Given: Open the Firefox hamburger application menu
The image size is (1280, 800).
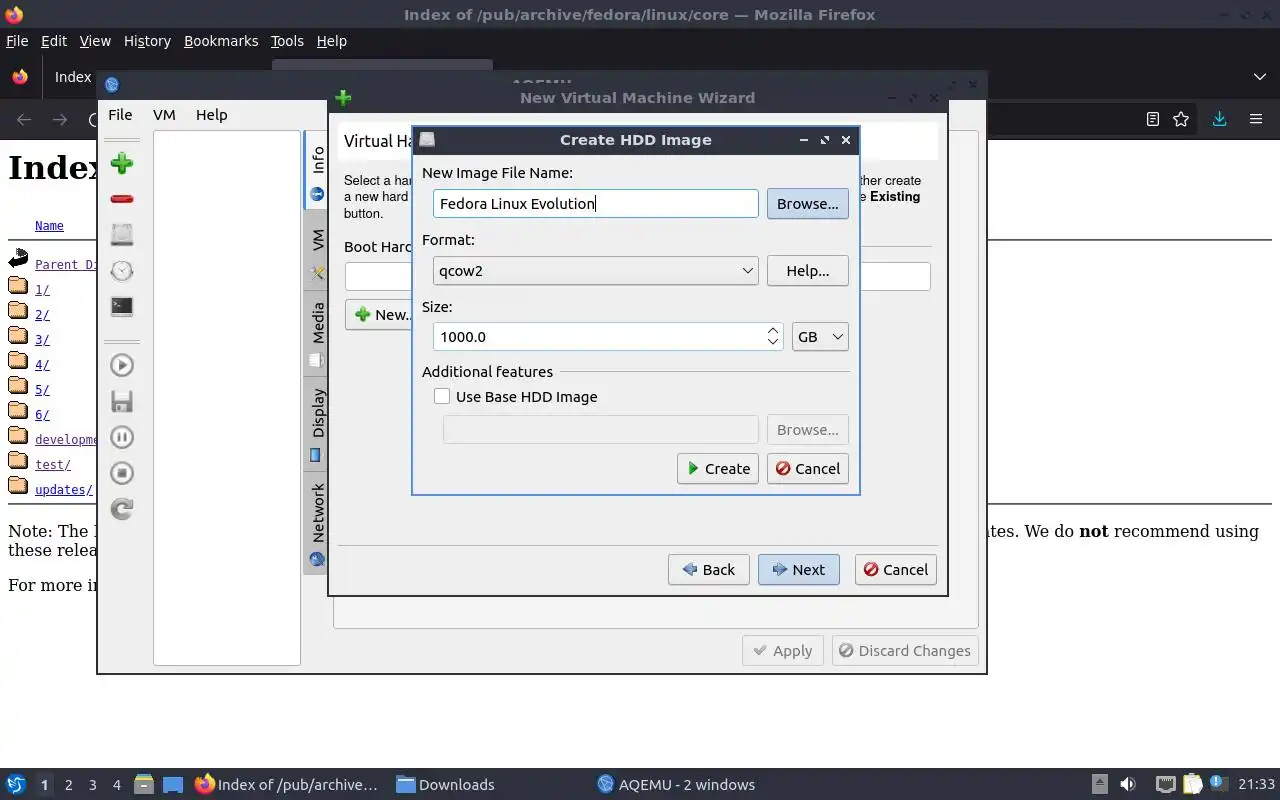Looking at the screenshot, I should (1256, 119).
